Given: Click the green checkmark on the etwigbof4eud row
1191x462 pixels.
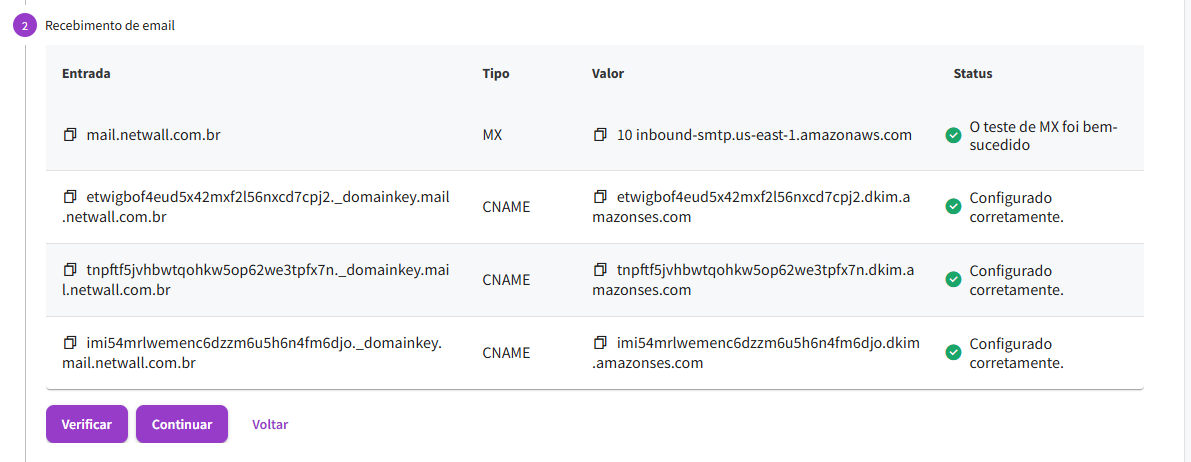Looking at the screenshot, I should tap(953, 207).
